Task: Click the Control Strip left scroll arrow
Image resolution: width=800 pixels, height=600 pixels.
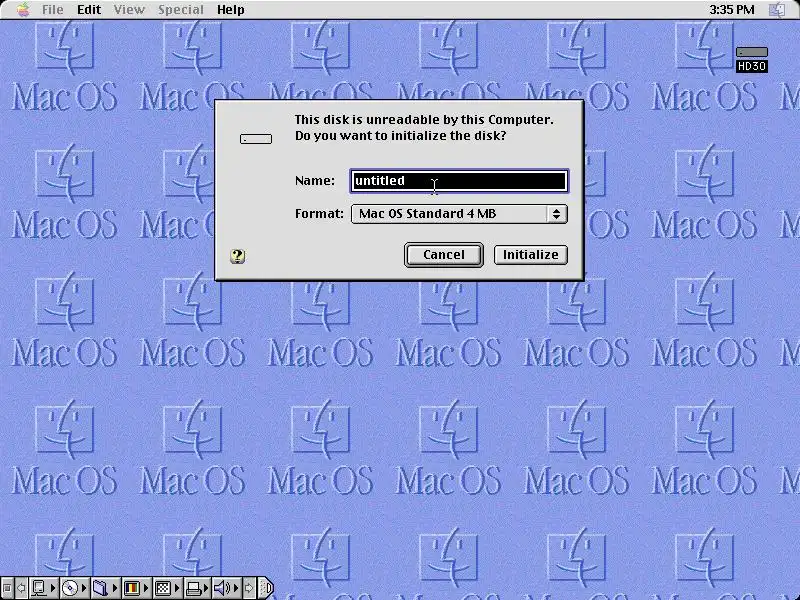Action: tap(21, 588)
